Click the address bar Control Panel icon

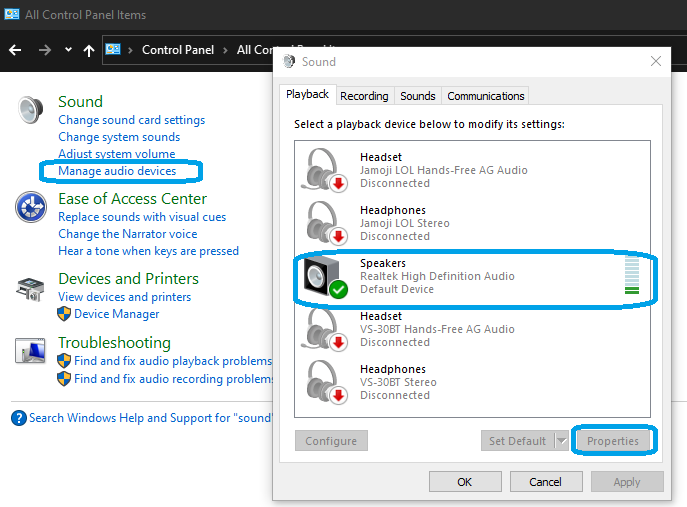113,49
